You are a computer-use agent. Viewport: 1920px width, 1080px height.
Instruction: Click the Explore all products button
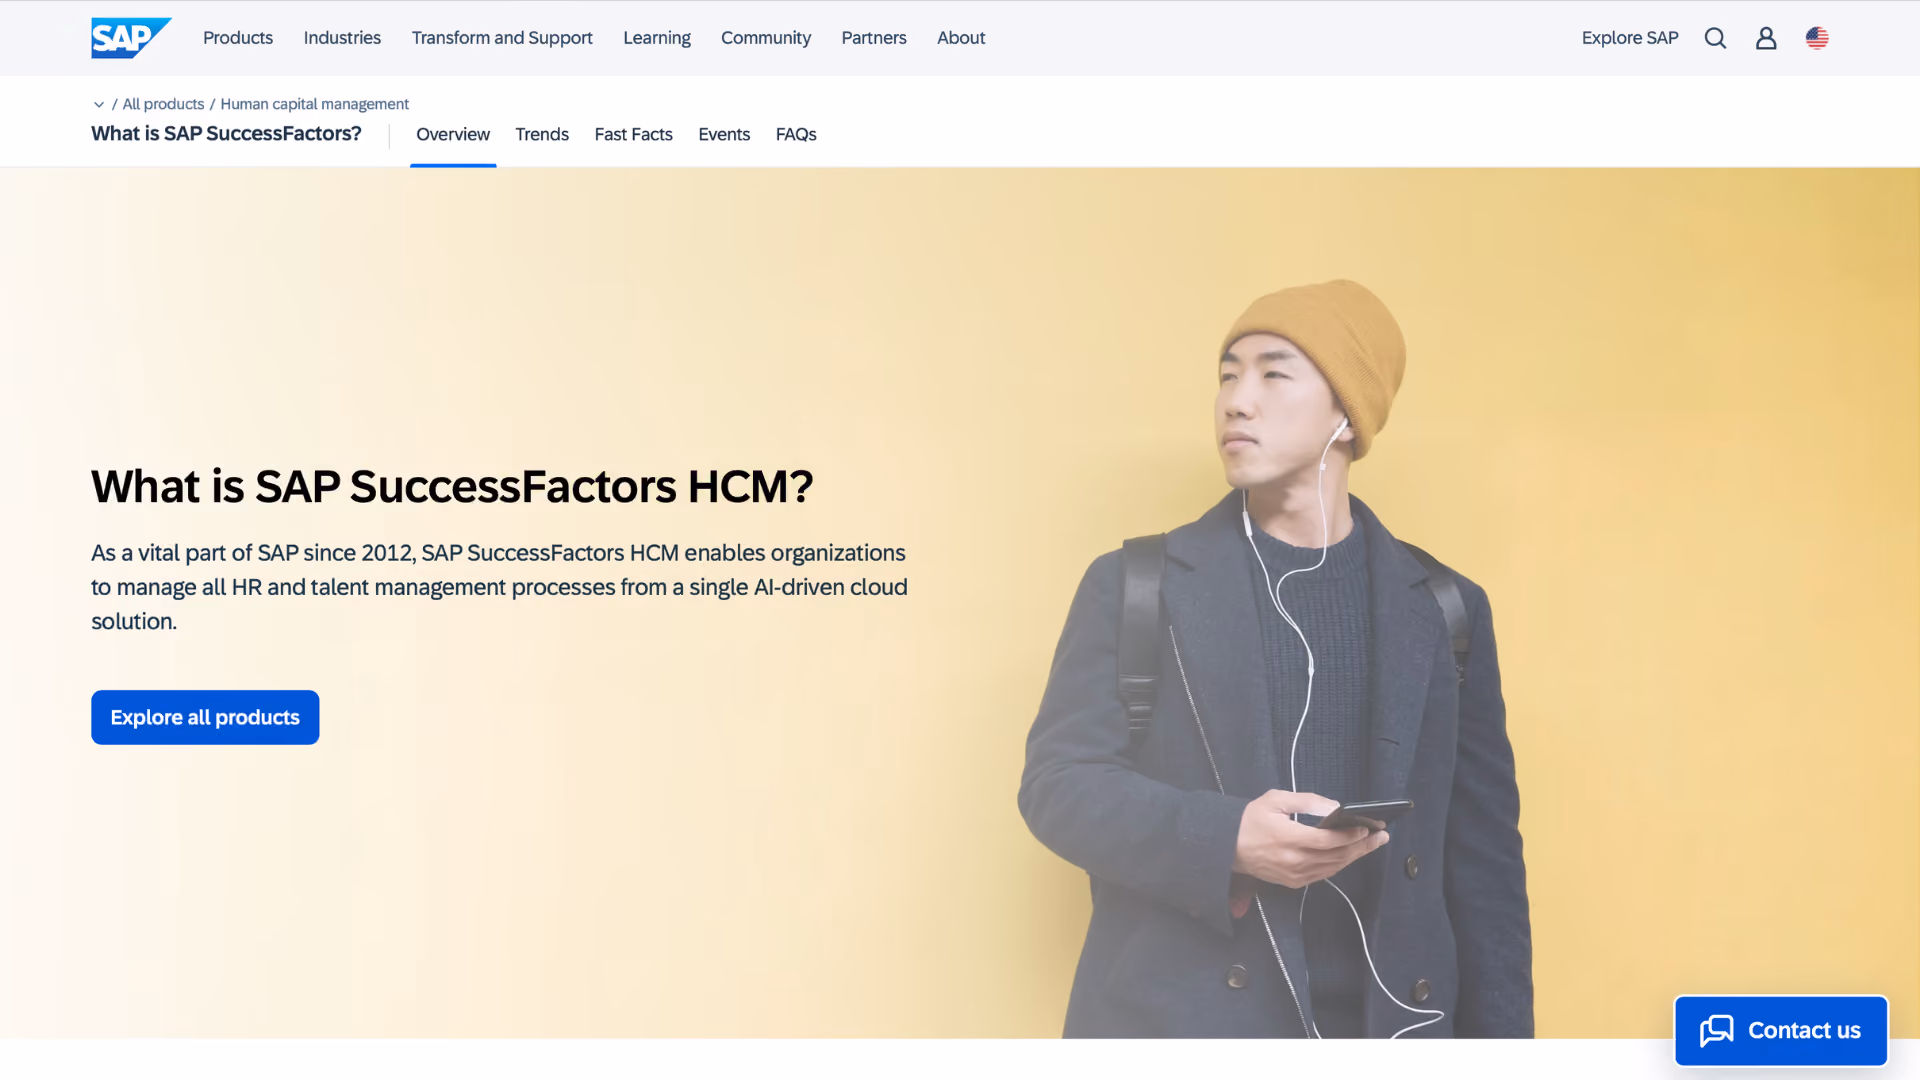tap(205, 717)
